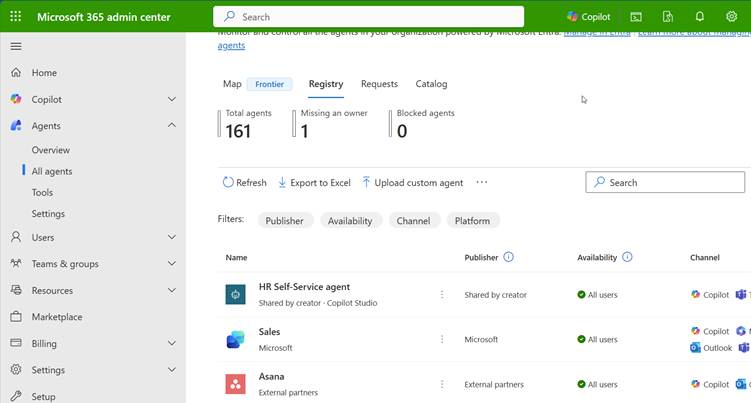Open the Publisher filter dropdown
Viewport: 751px width, 403px height.
[x=285, y=221]
